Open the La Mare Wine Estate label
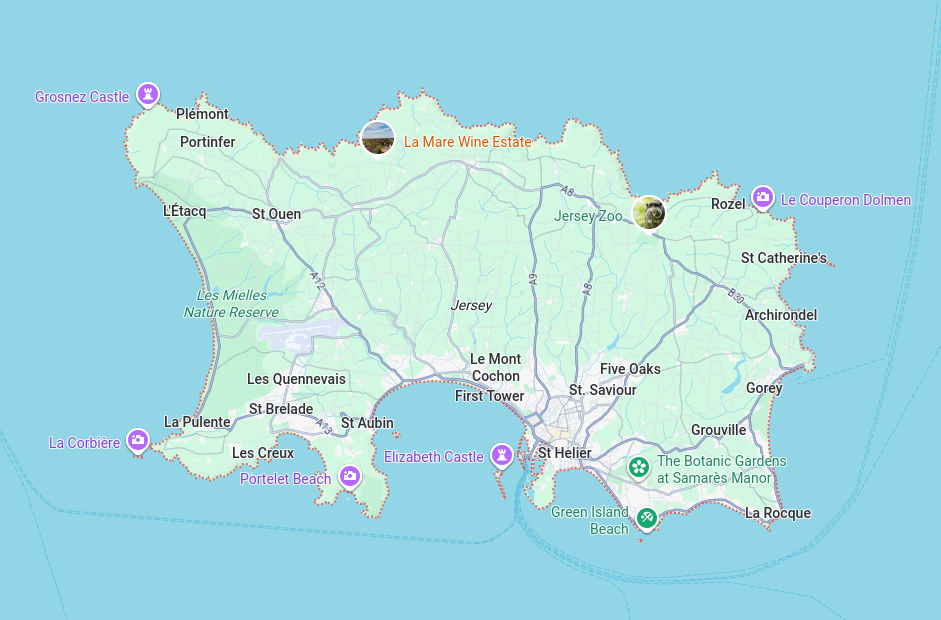This screenshot has height=620, width=941. pos(467,142)
